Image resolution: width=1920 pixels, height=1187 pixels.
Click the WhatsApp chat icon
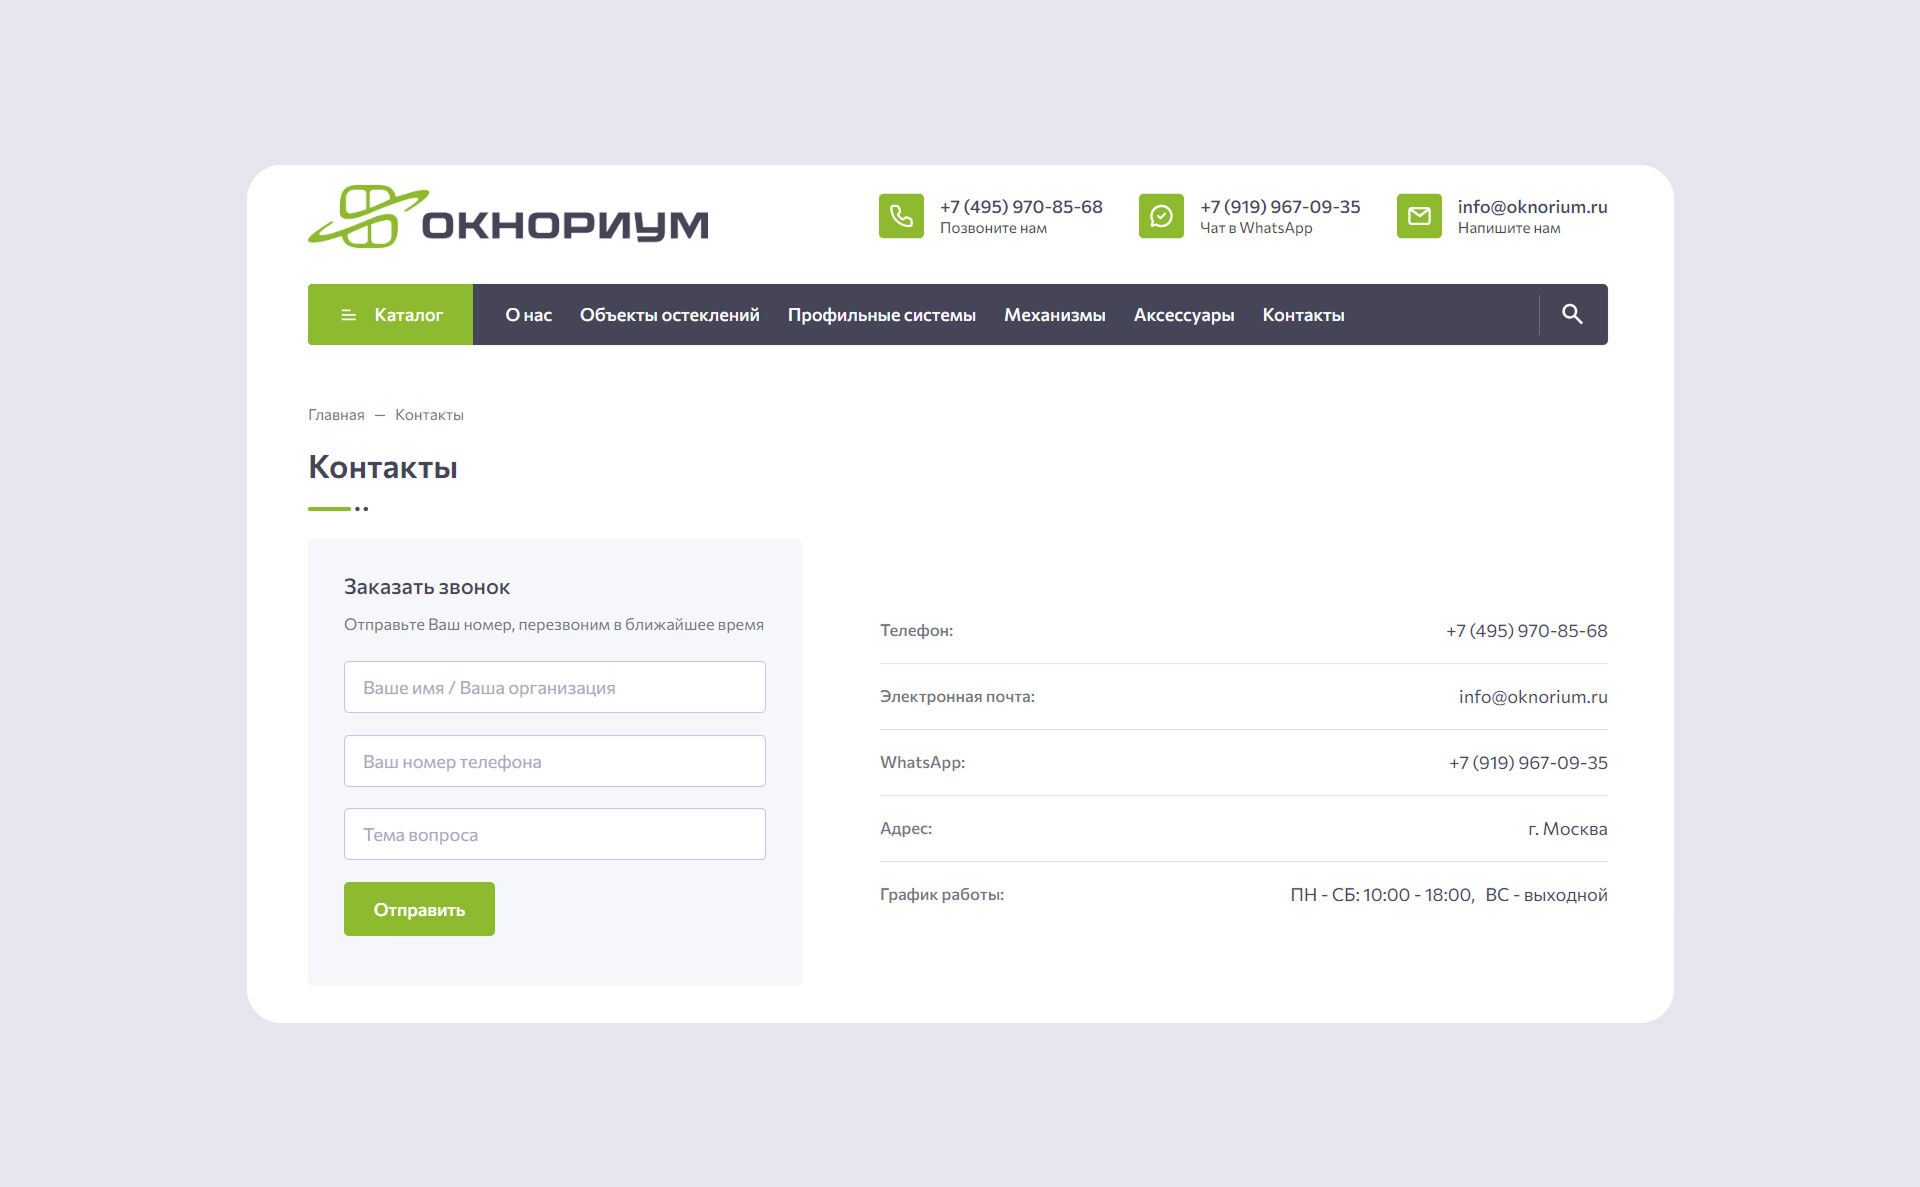[x=1161, y=216]
